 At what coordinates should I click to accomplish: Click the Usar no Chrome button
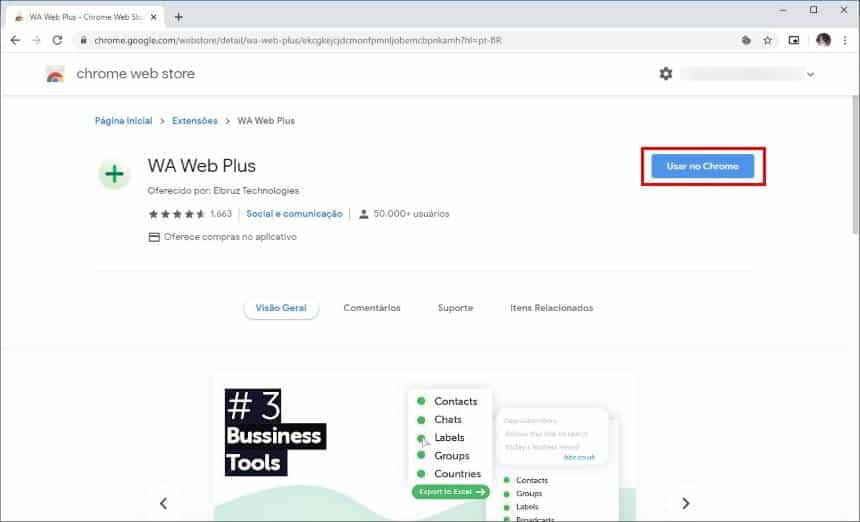coord(703,166)
